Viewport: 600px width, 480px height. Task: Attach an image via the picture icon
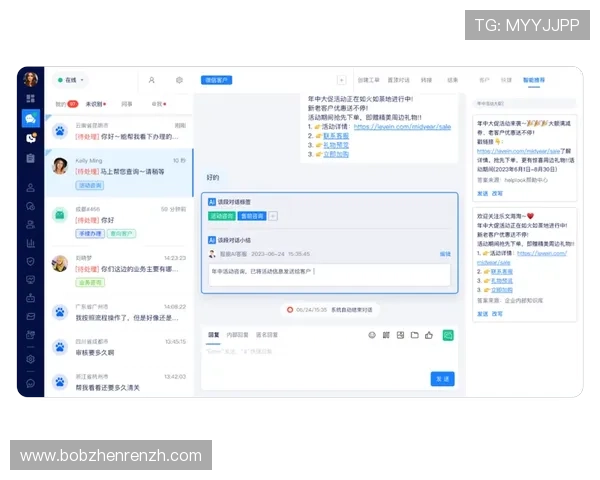pyautogui.click(x=400, y=335)
